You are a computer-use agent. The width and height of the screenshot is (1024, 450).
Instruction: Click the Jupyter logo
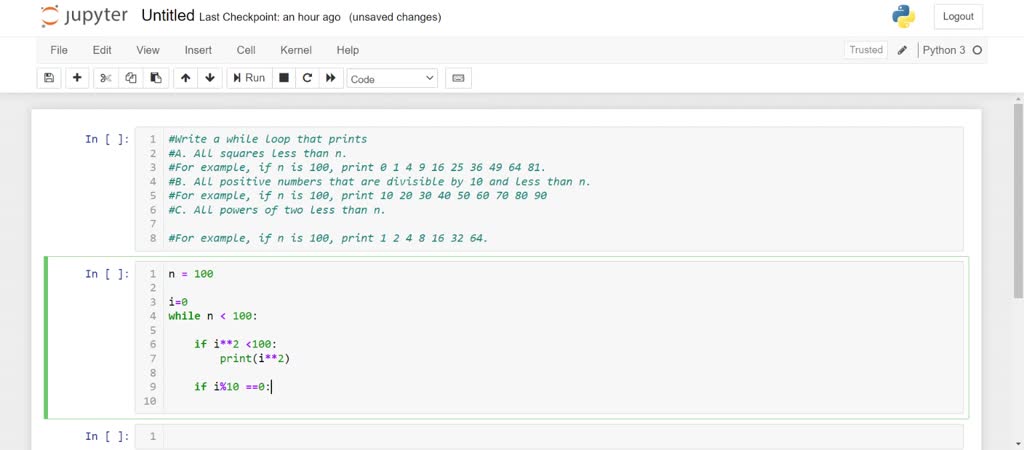[84, 16]
